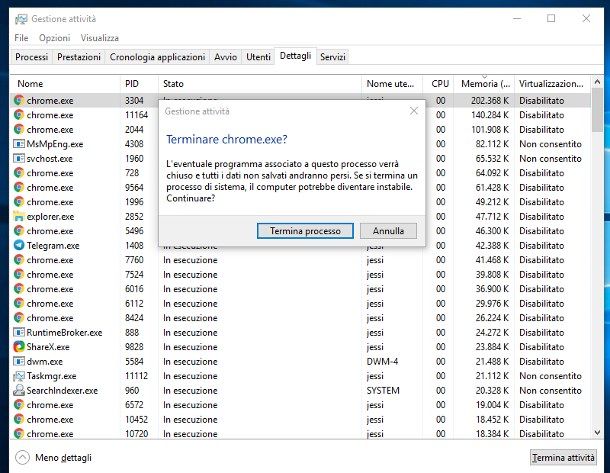Screen dimensions: 610x473
Task: Cancel dialog with Annulla button
Action: (388, 231)
